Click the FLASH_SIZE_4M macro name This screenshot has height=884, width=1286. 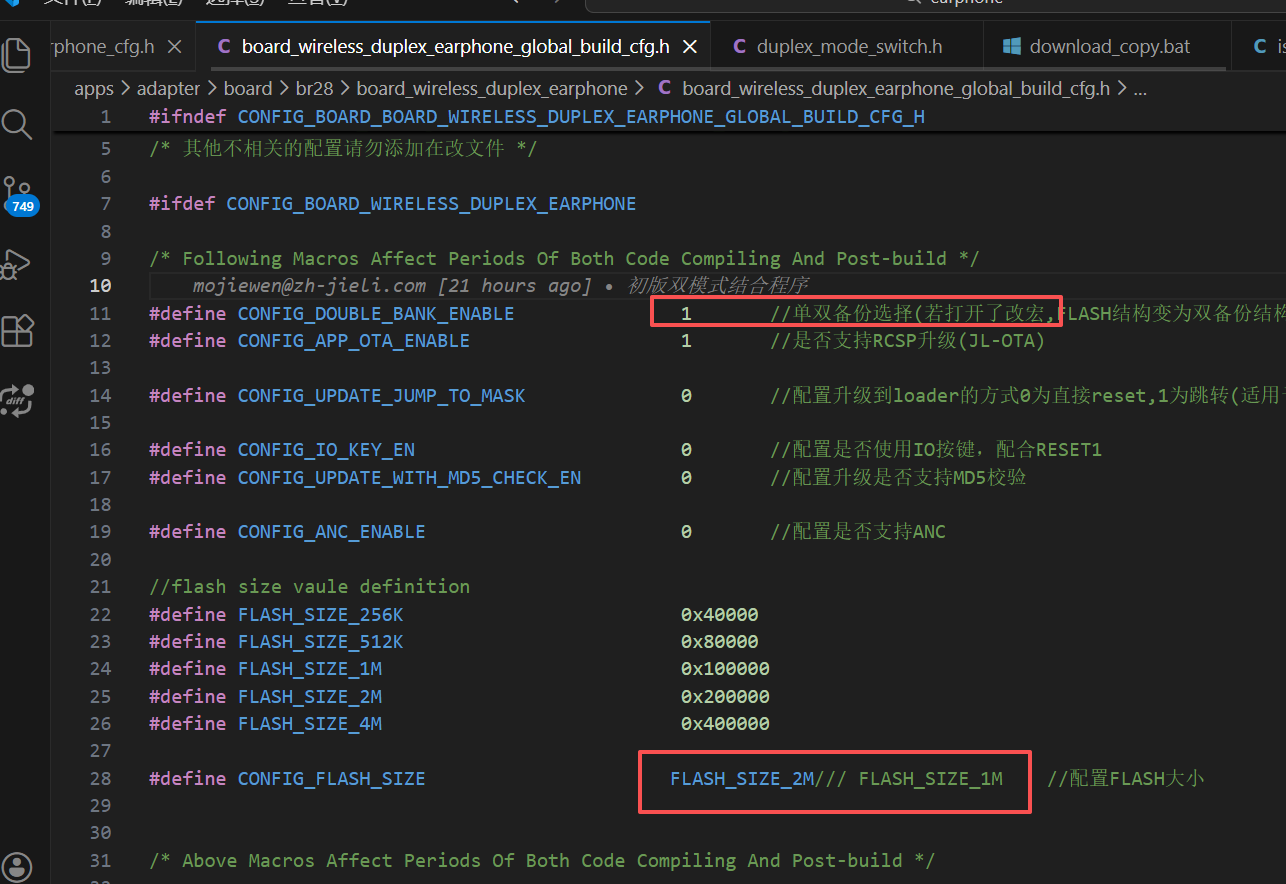[x=310, y=723]
